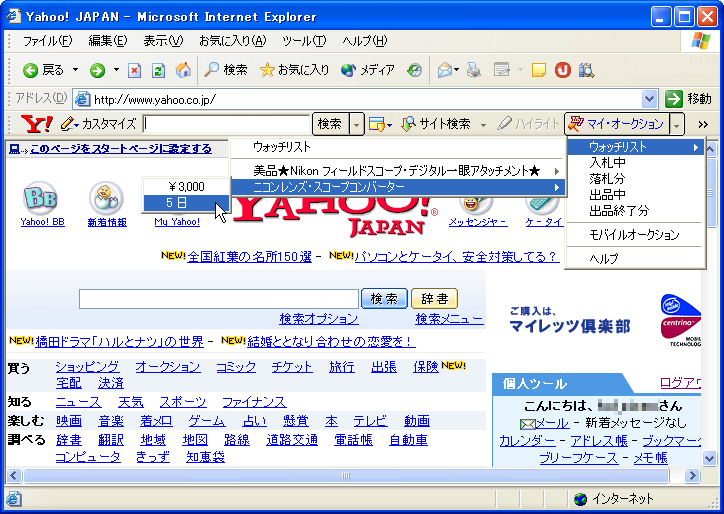Open the メディア media toolbar button

tap(368, 70)
